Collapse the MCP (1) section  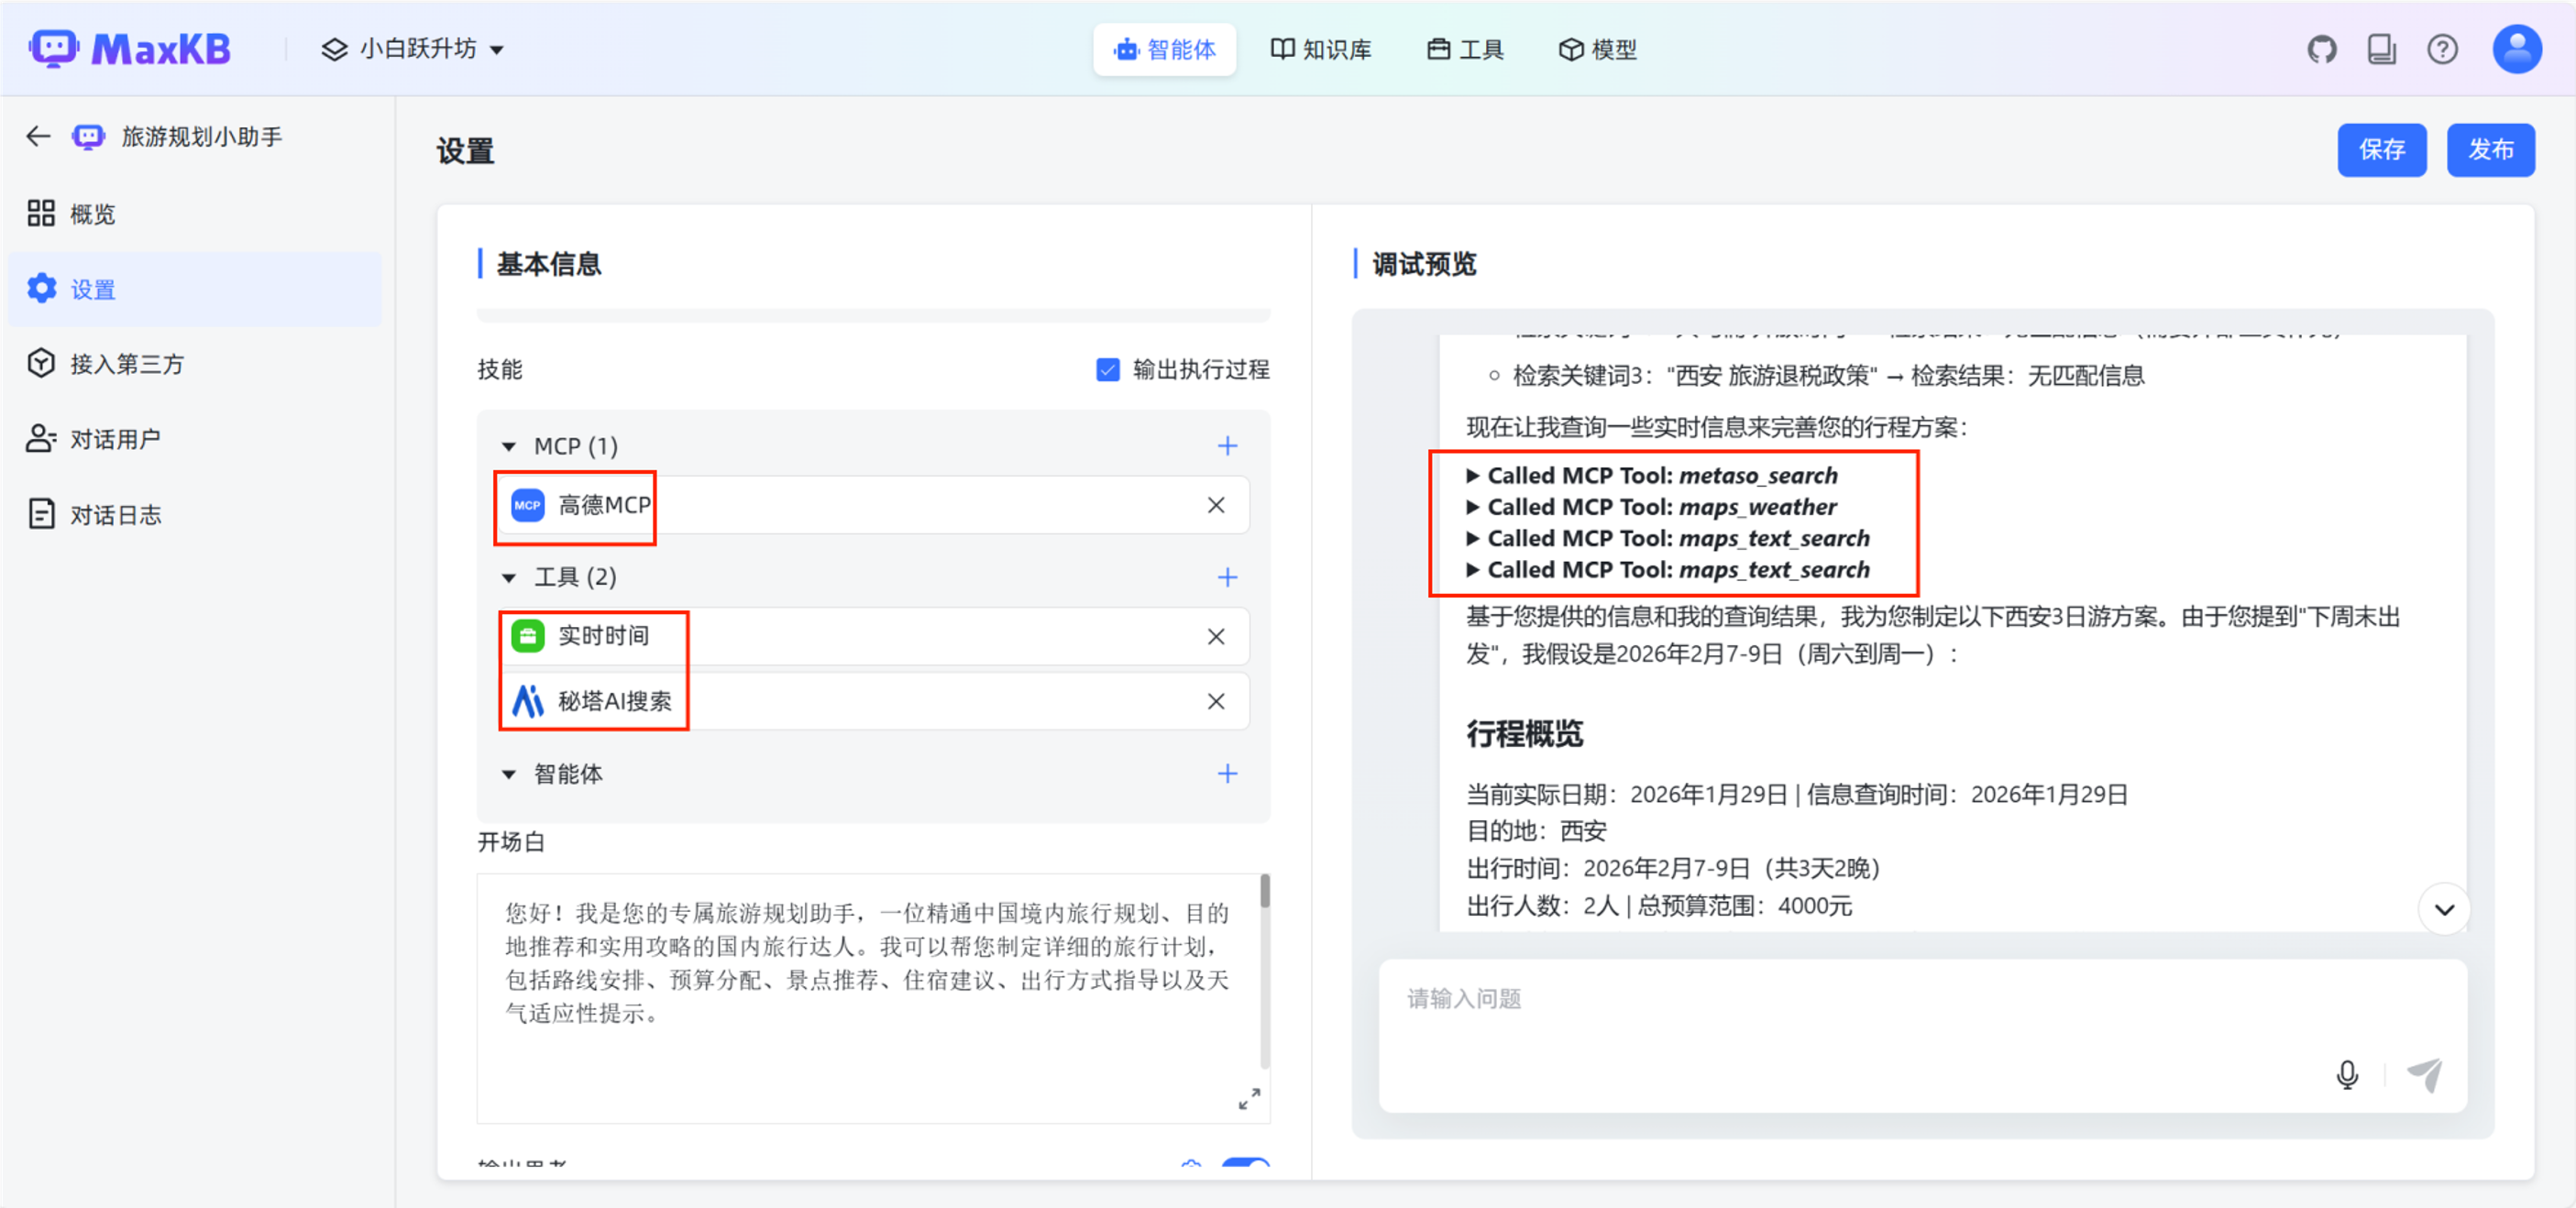point(509,446)
